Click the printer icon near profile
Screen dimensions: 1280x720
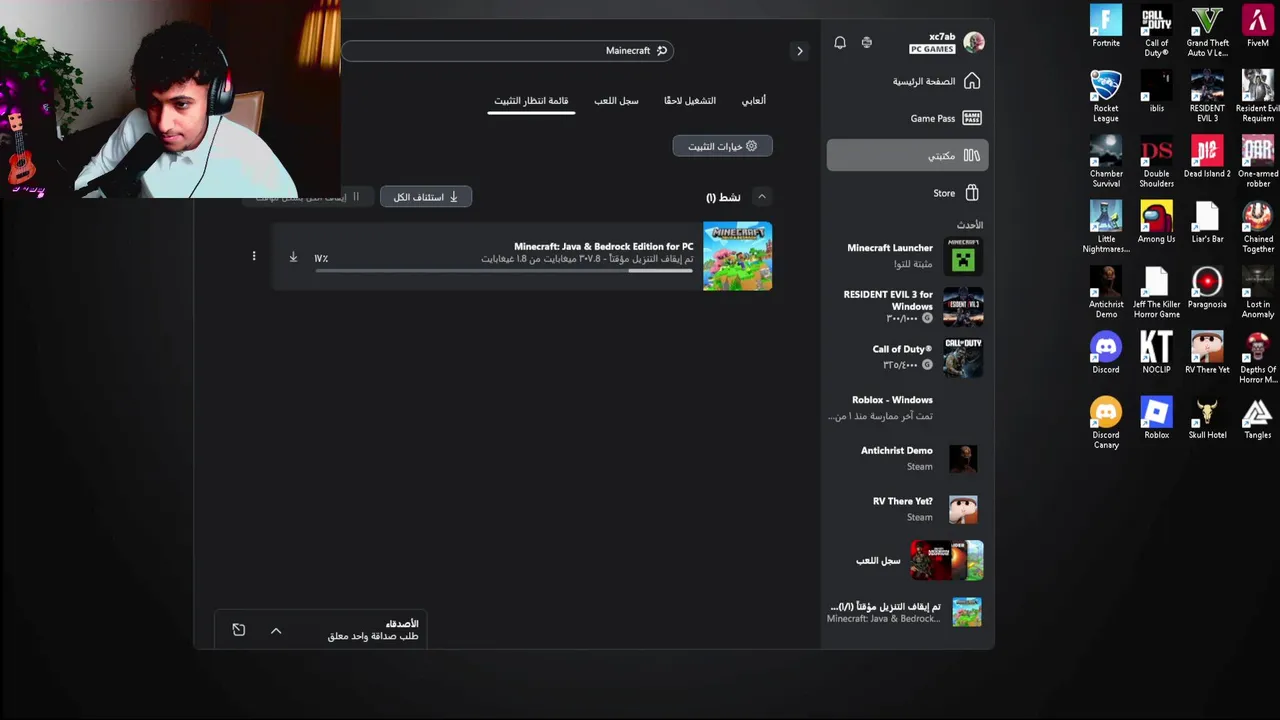click(x=867, y=43)
